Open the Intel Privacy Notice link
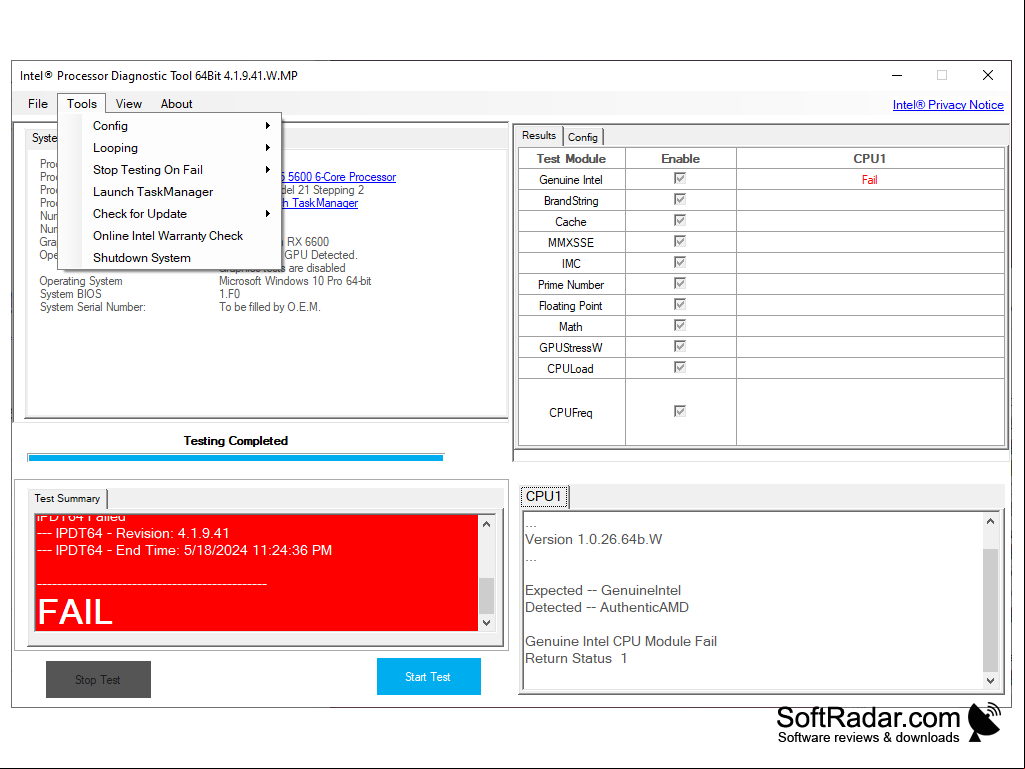The height and width of the screenshot is (769, 1025). click(948, 105)
